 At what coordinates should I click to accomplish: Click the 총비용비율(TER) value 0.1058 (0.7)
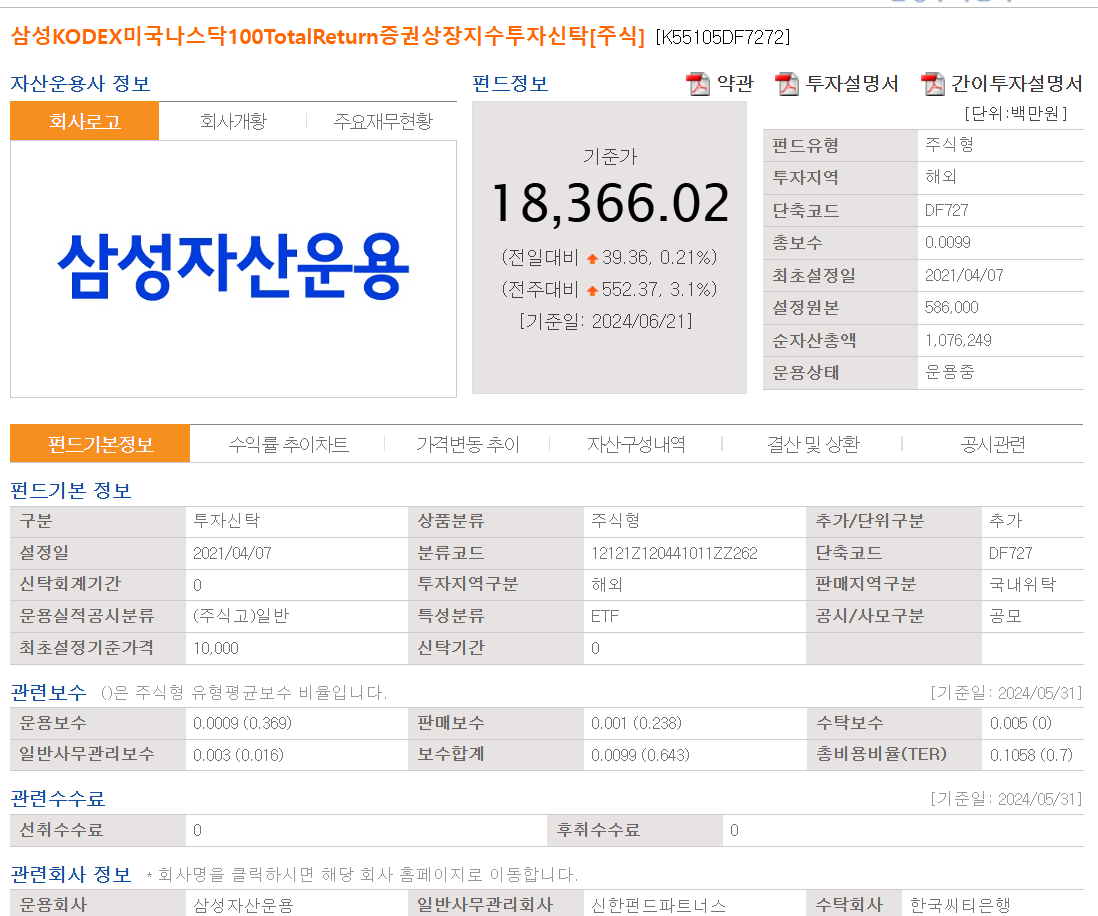tap(1031, 755)
